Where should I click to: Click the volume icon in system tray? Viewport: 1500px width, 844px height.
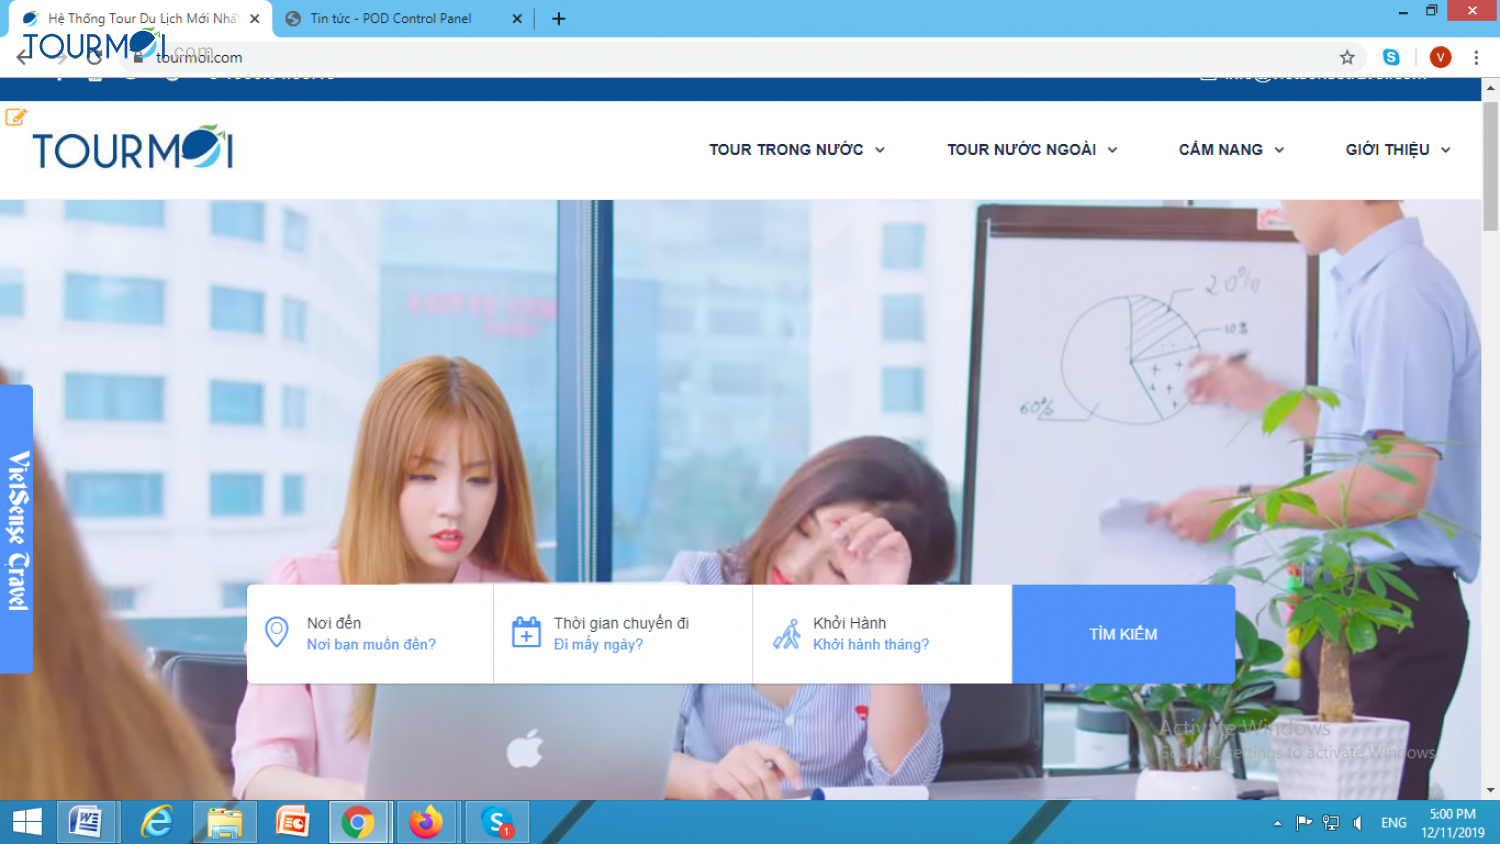point(1357,823)
